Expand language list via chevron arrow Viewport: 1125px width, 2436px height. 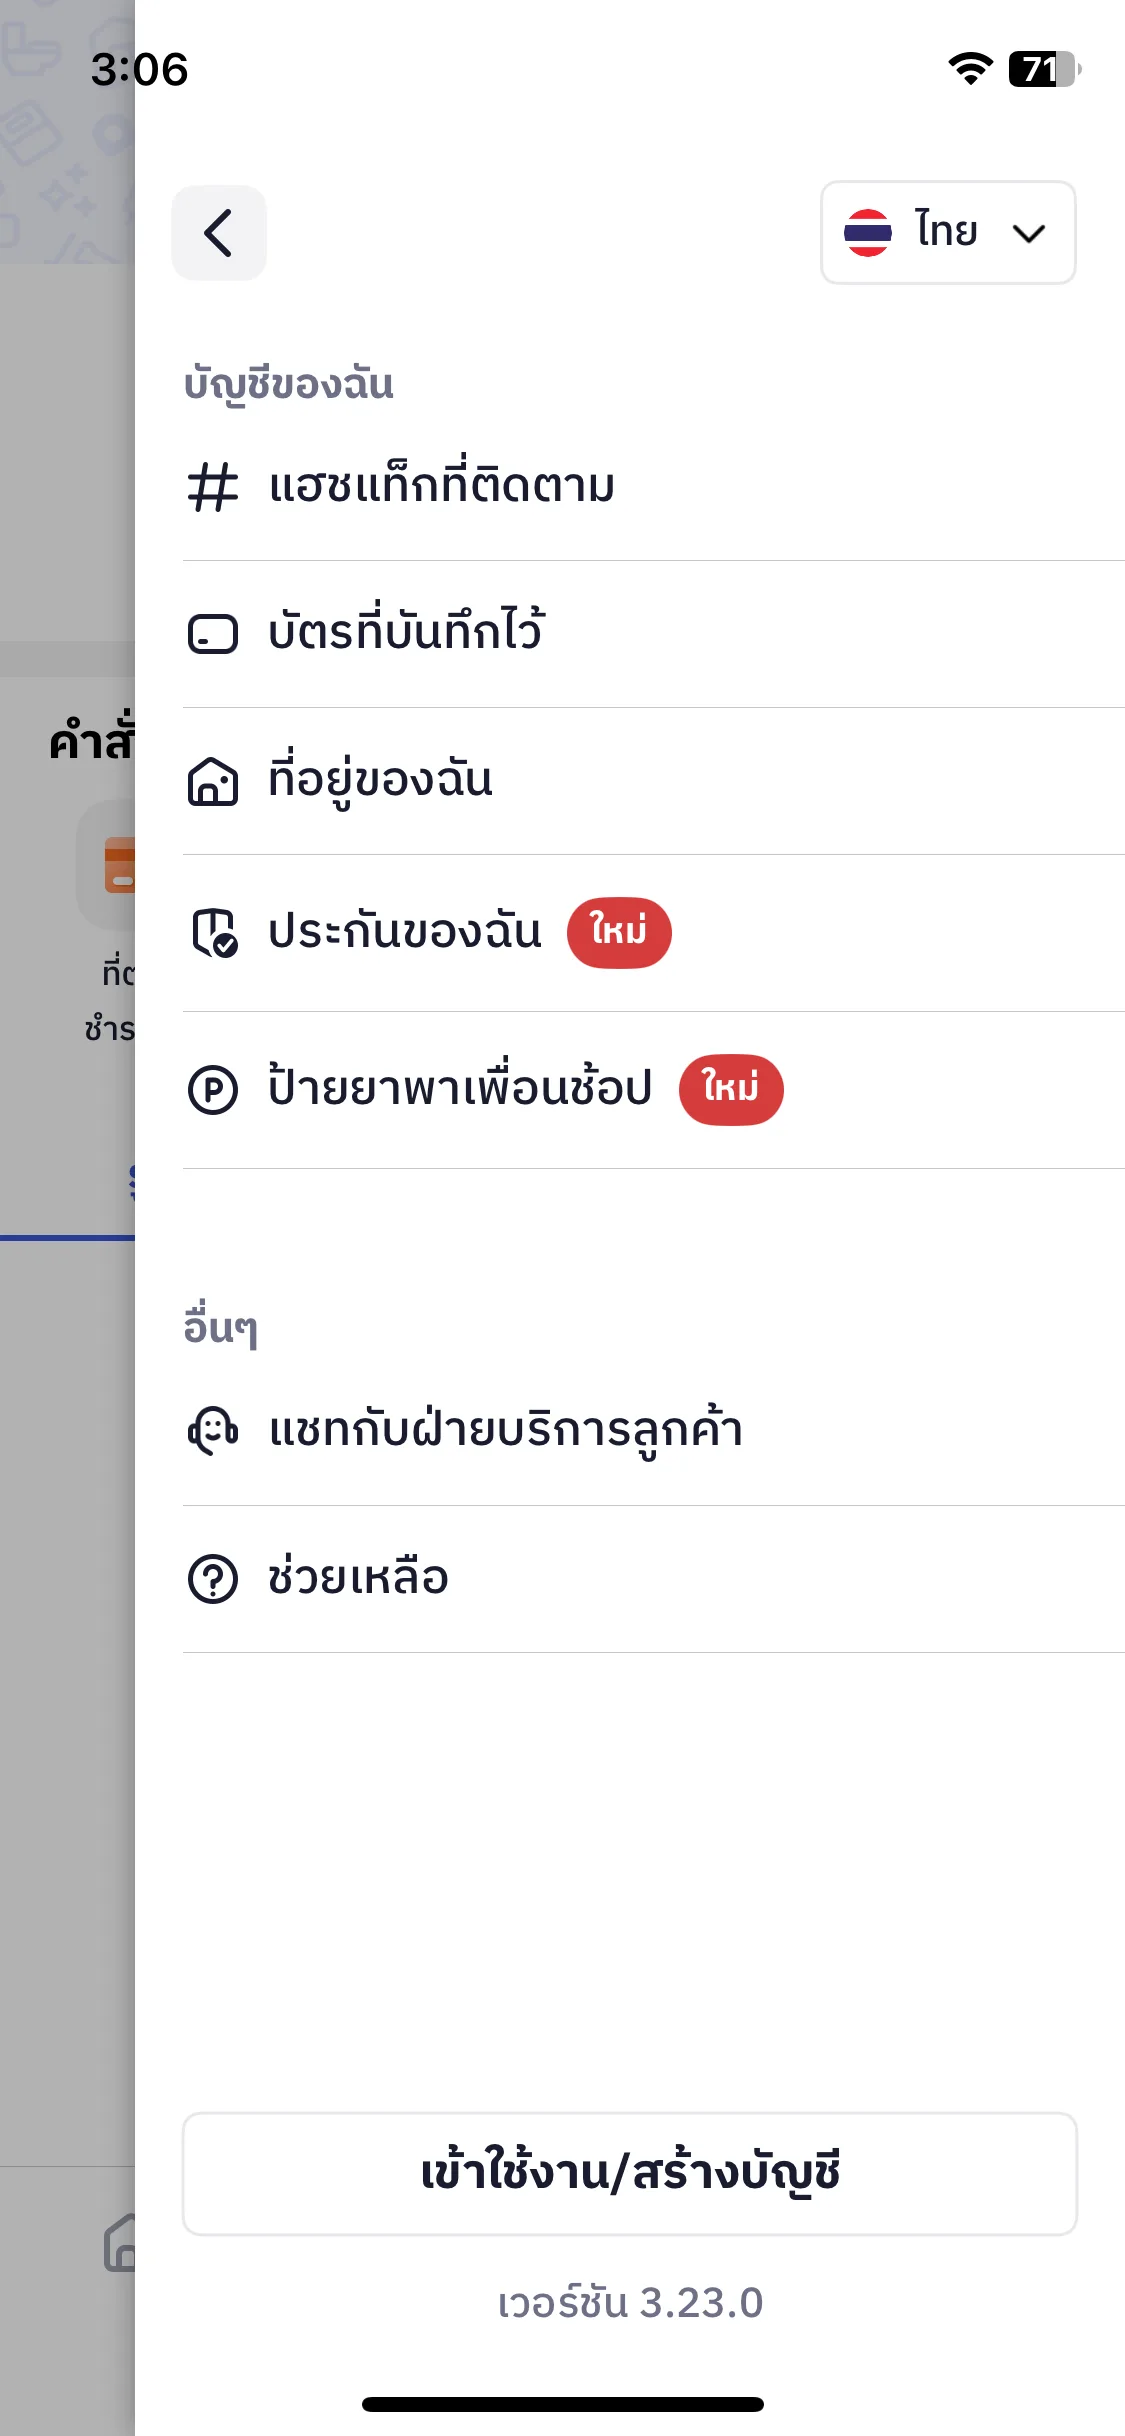click(1028, 234)
